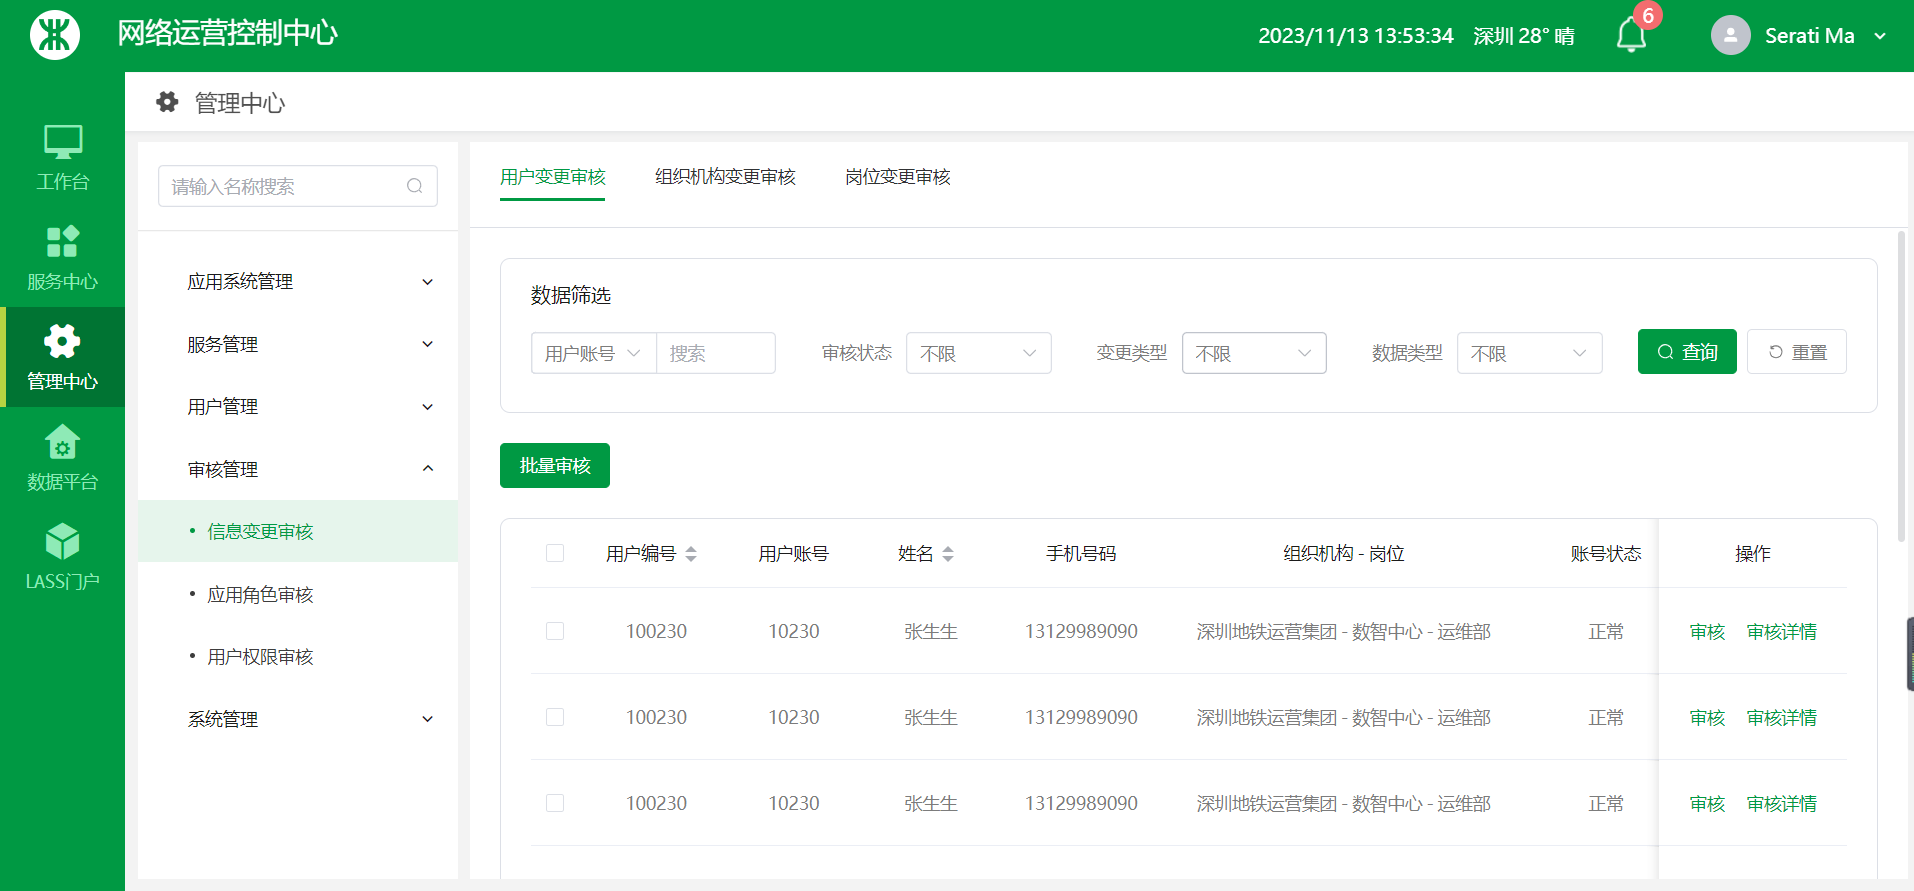Image resolution: width=1914 pixels, height=891 pixels.
Task: Click 审核详情 in the second table row
Action: (1781, 718)
